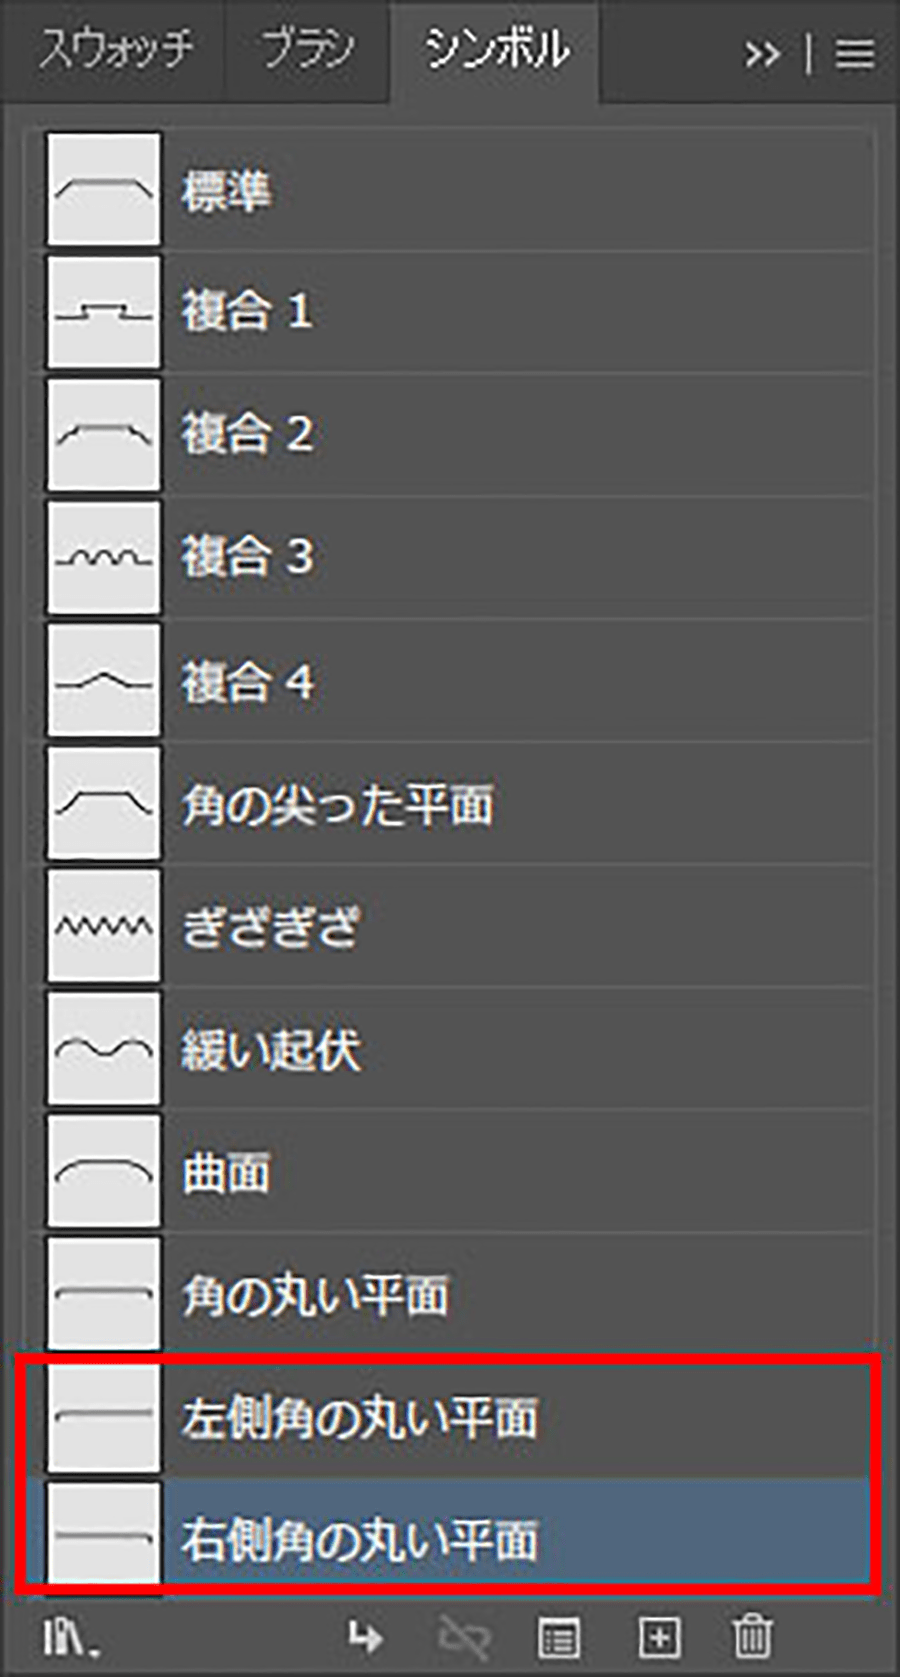The image size is (900, 1677).
Task: Select the シンボル tab
Action: click(x=496, y=50)
